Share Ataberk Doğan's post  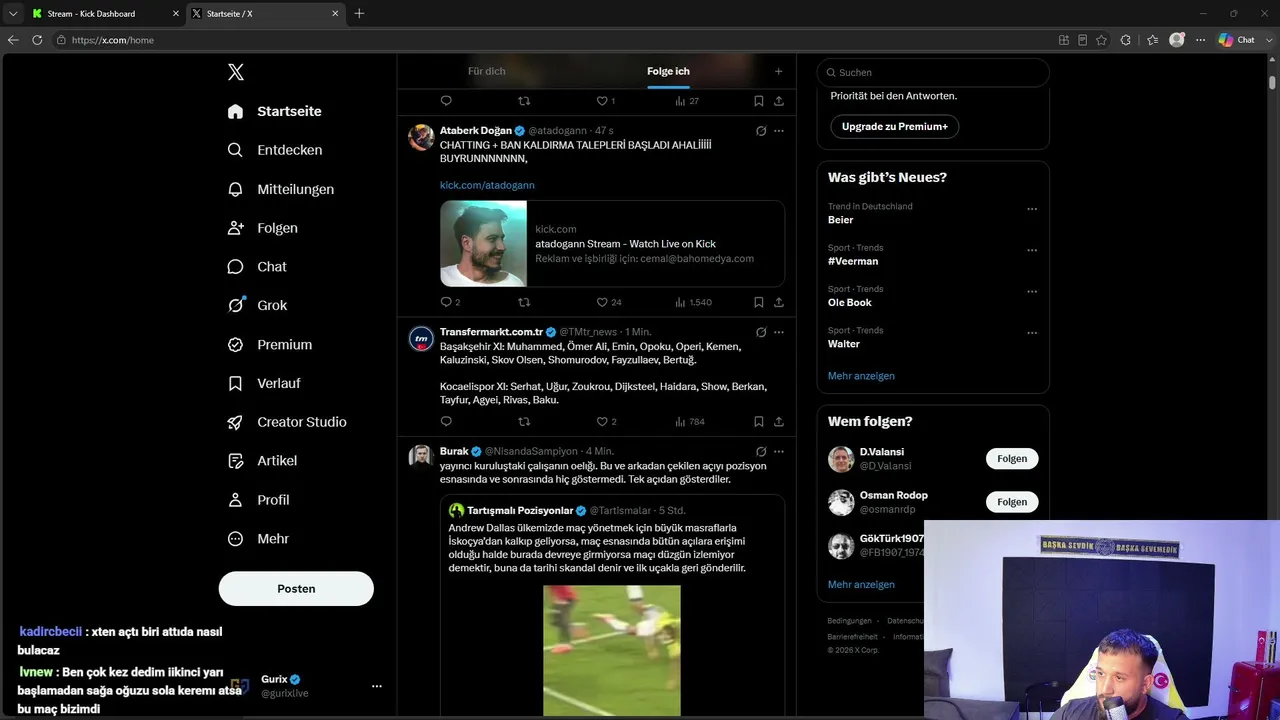[x=779, y=302]
